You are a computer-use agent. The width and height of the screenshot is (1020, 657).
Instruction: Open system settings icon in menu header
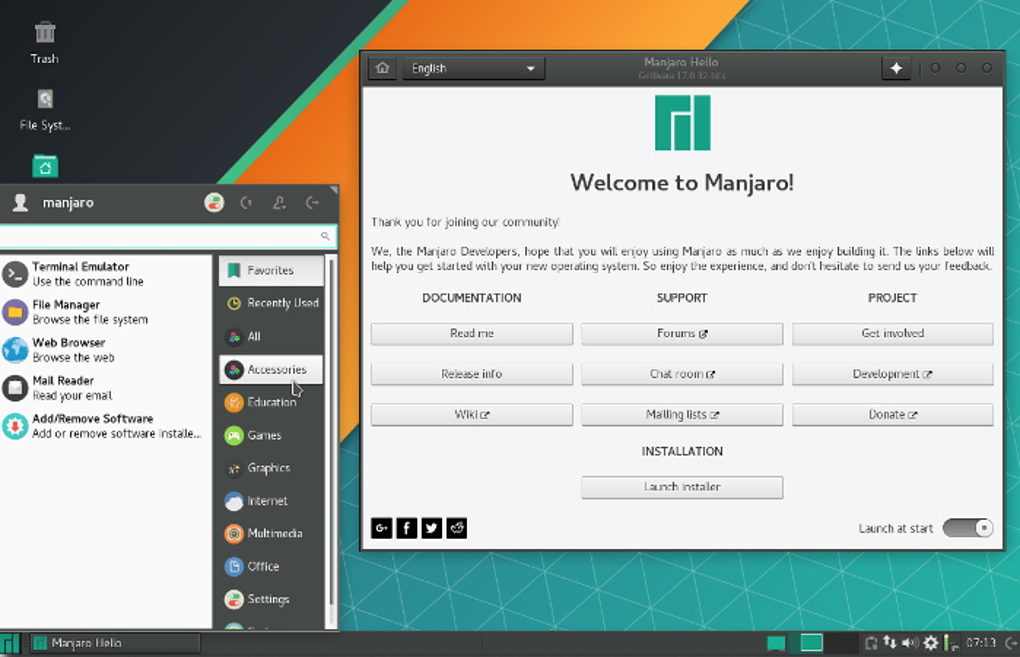tap(214, 203)
